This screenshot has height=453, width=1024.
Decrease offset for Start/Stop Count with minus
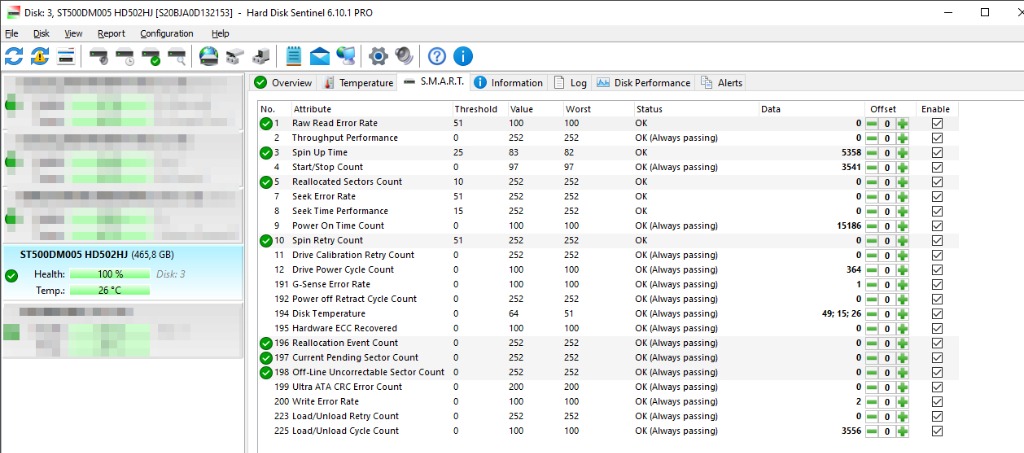click(x=872, y=167)
